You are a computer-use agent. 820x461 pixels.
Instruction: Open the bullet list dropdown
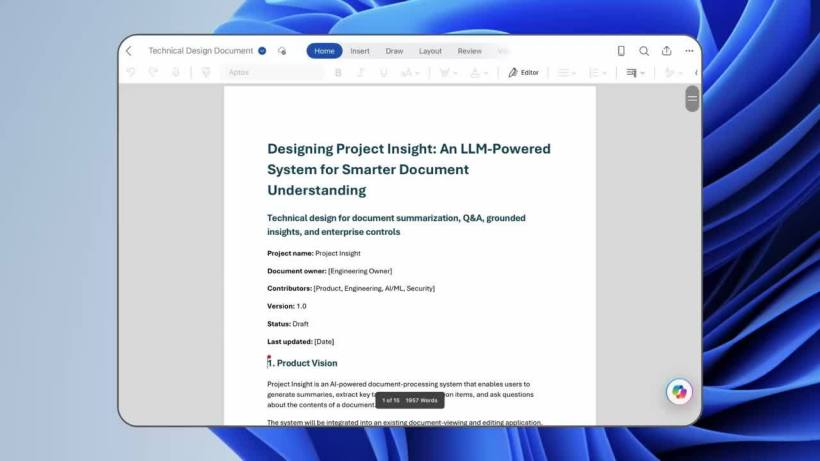pyautogui.click(x=566, y=73)
